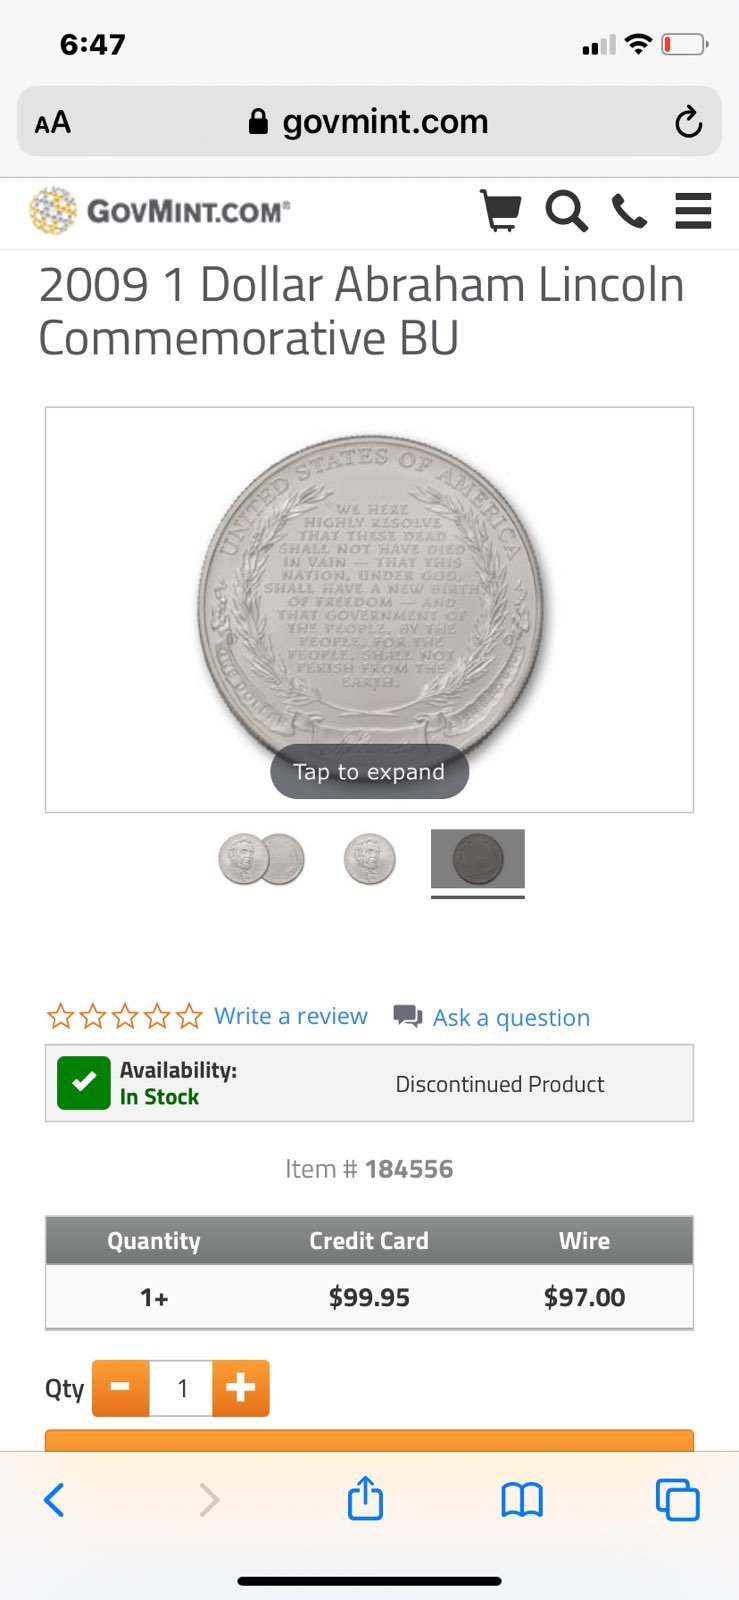This screenshot has width=739, height=1600.
Task: Tap the search magnifier icon
Action: tap(566, 211)
